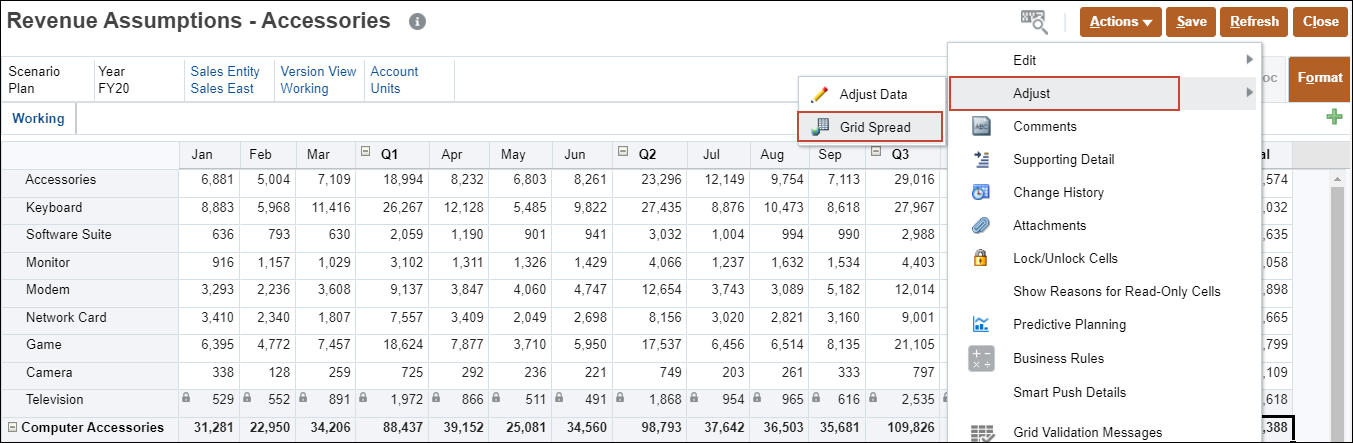Choose Adjust Data from the submenu

(873, 94)
